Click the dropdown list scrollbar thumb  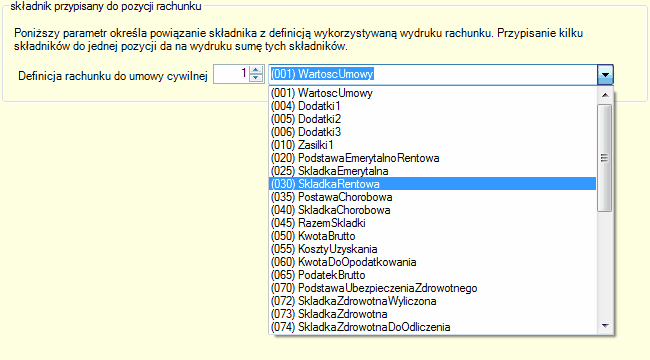click(x=605, y=158)
